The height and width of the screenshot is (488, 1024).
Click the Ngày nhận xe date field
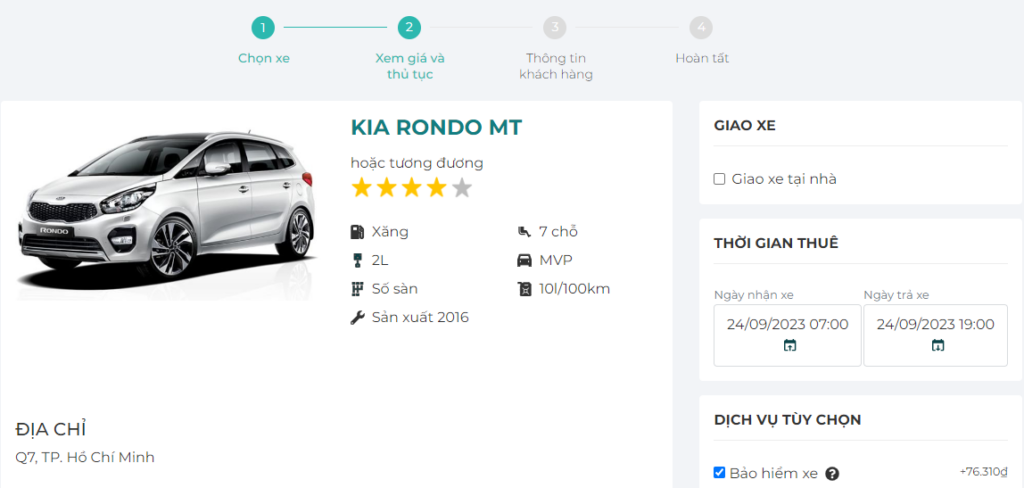[x=787, y=324]
